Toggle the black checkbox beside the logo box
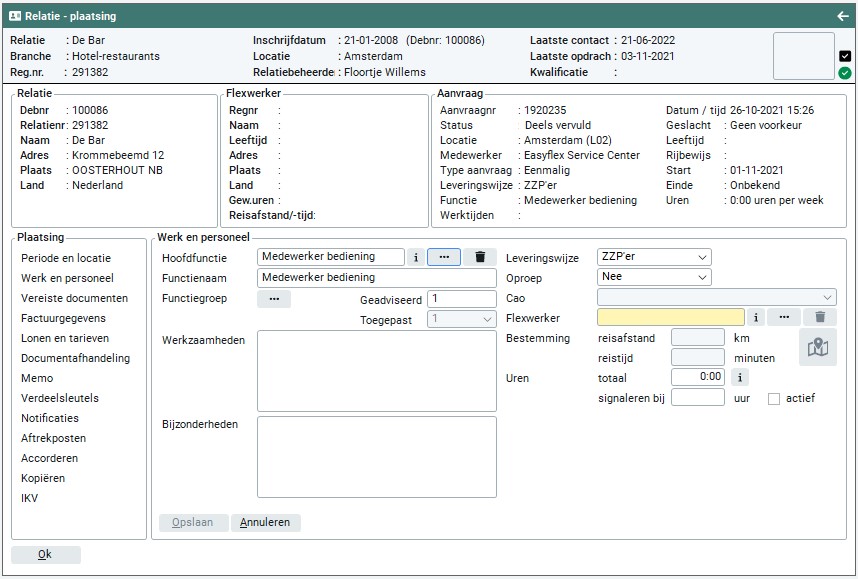 pos(845,56)
